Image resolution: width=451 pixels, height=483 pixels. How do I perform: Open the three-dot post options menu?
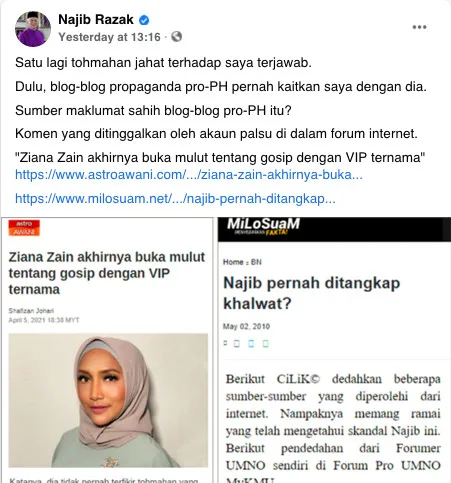(x=419, y=27)
